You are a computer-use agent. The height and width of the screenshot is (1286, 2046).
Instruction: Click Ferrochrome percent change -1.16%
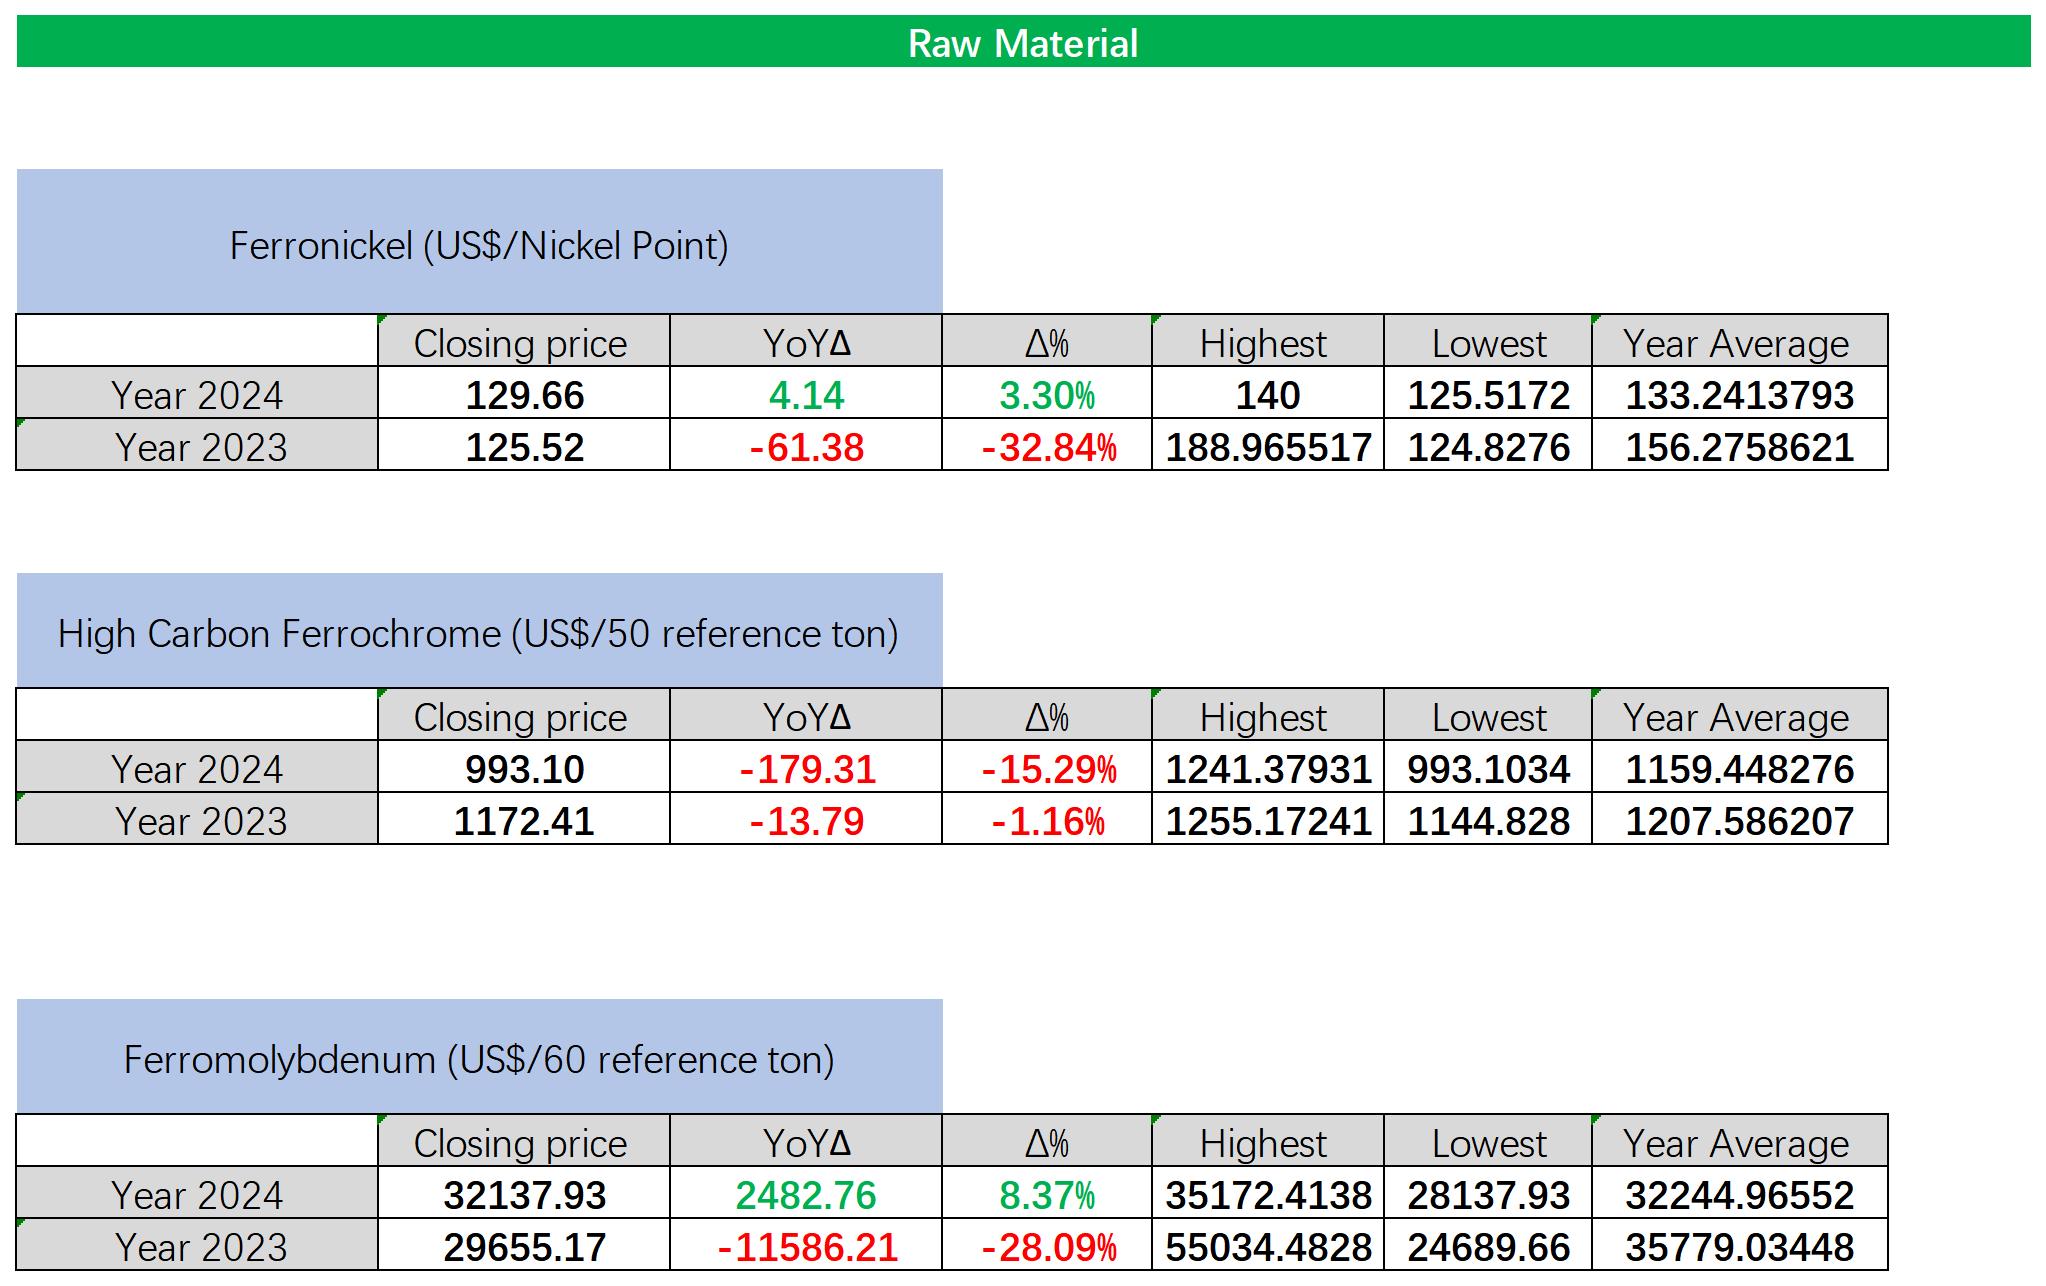pyautogui.click(x=1047, y=821)
